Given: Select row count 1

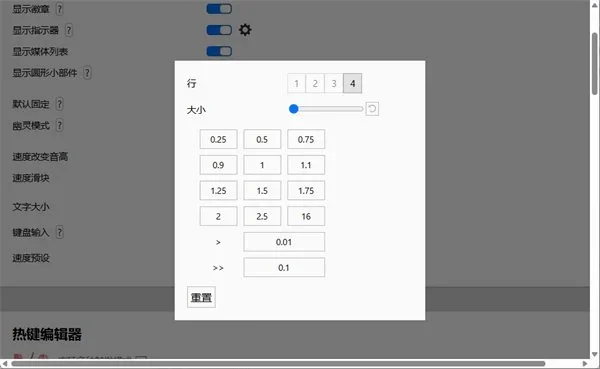Looking at the screenshot, I should click(297, 83).
